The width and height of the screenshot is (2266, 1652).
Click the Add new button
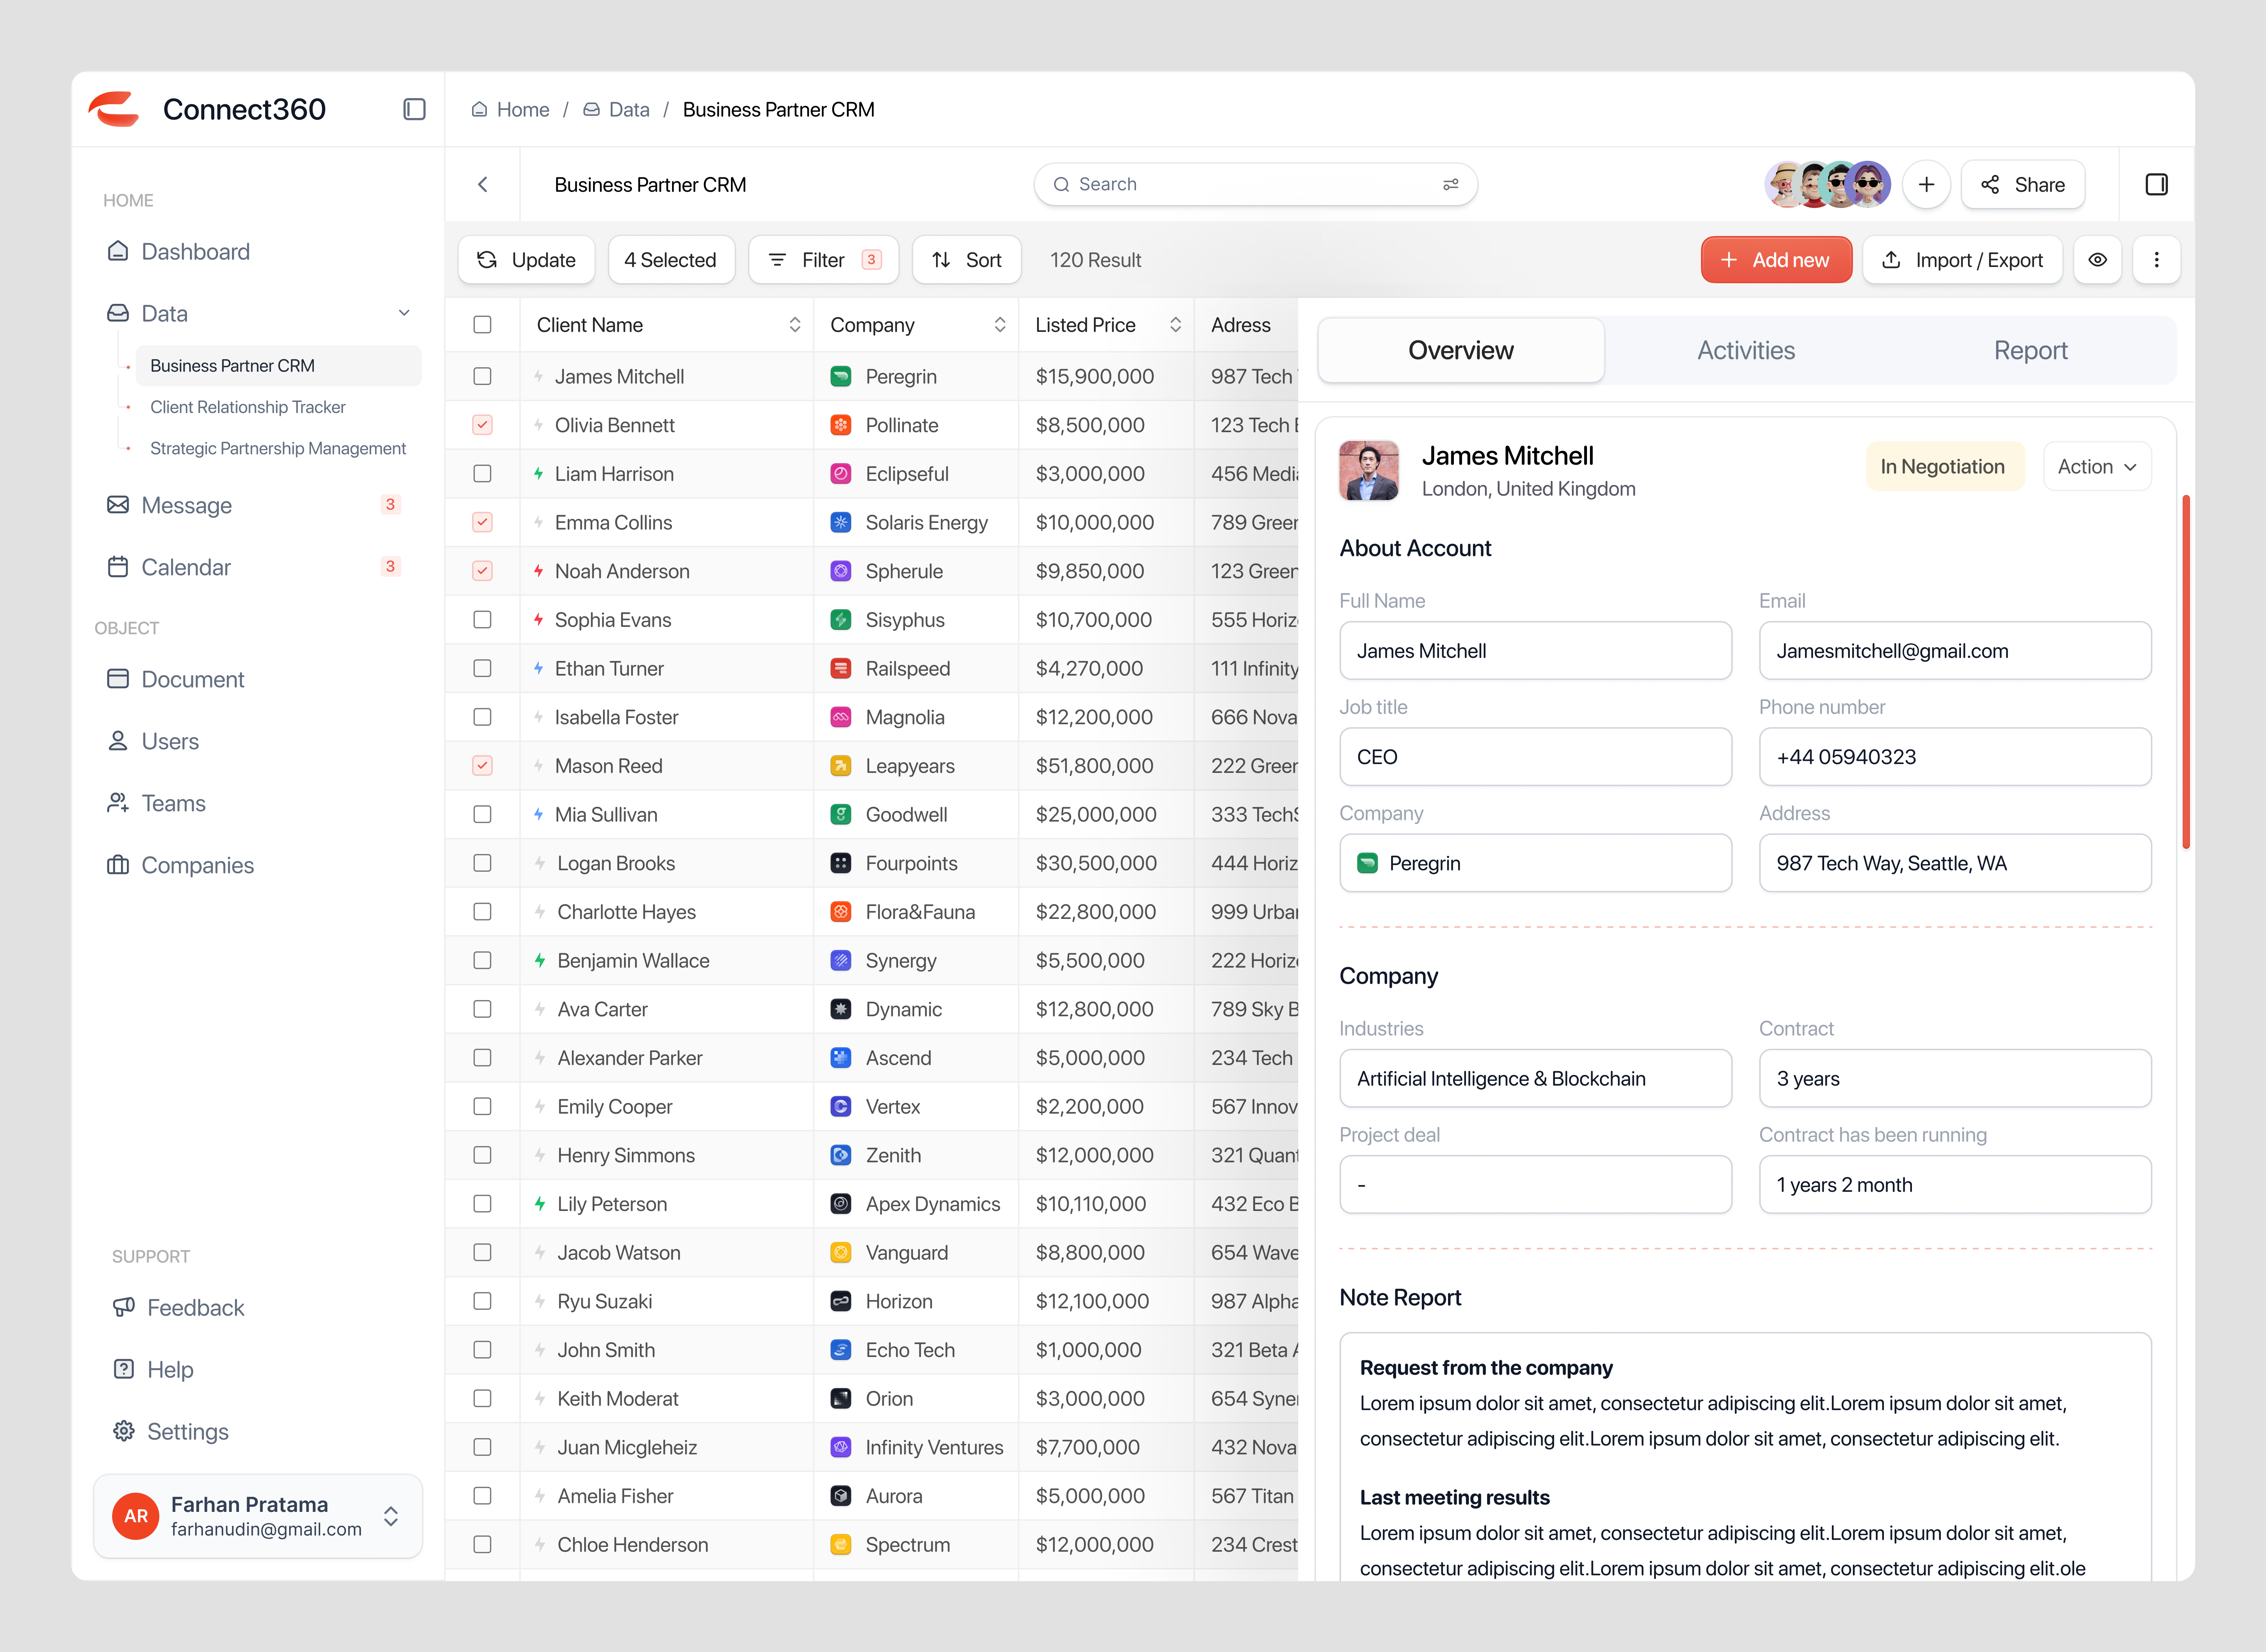click(1775, 260)
